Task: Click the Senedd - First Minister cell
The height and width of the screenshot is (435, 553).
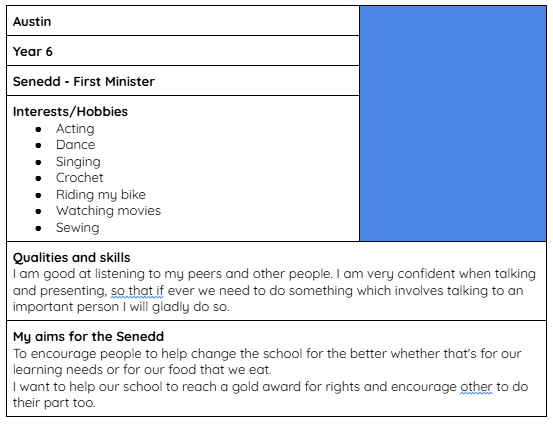Action: coord(183,81)
